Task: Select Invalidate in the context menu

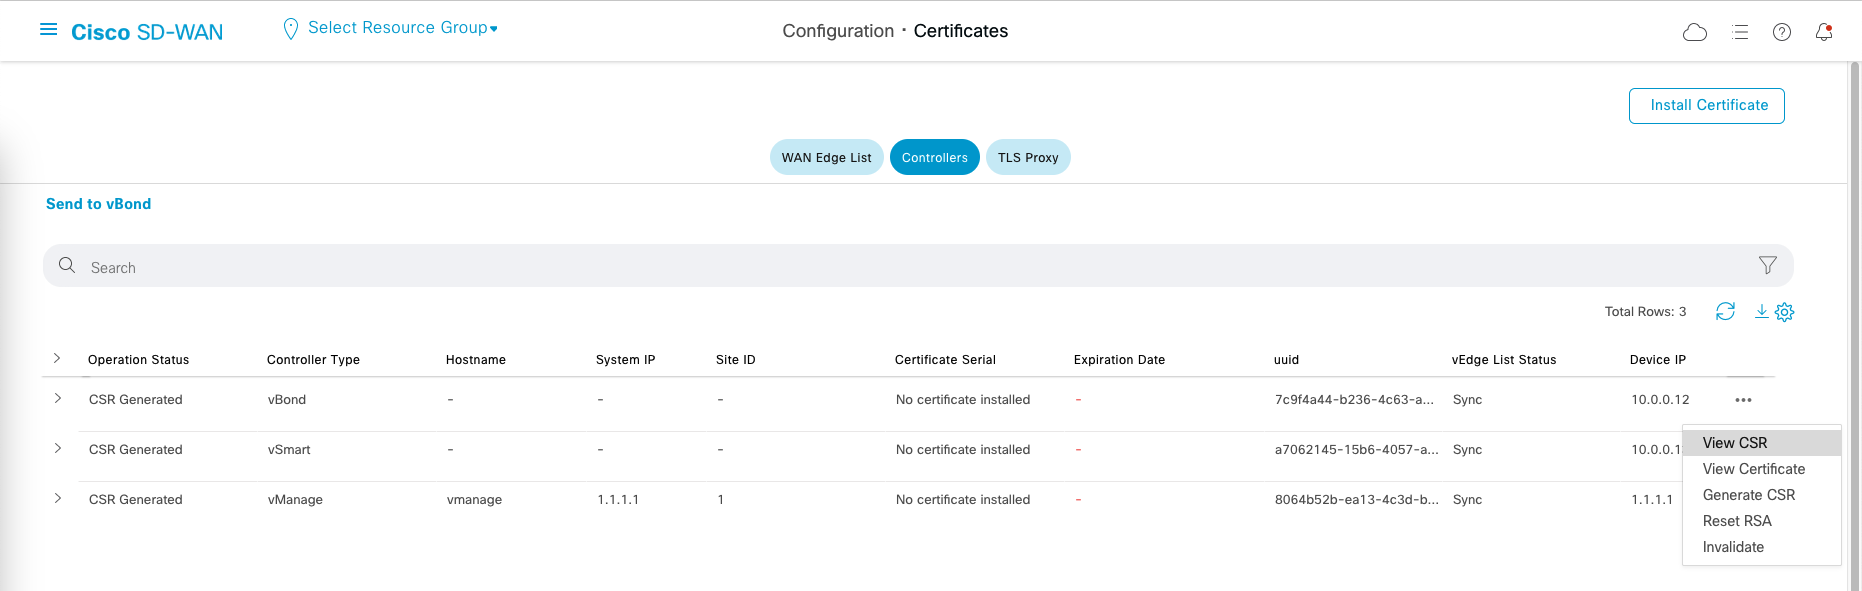Action: pos(1733,547)
